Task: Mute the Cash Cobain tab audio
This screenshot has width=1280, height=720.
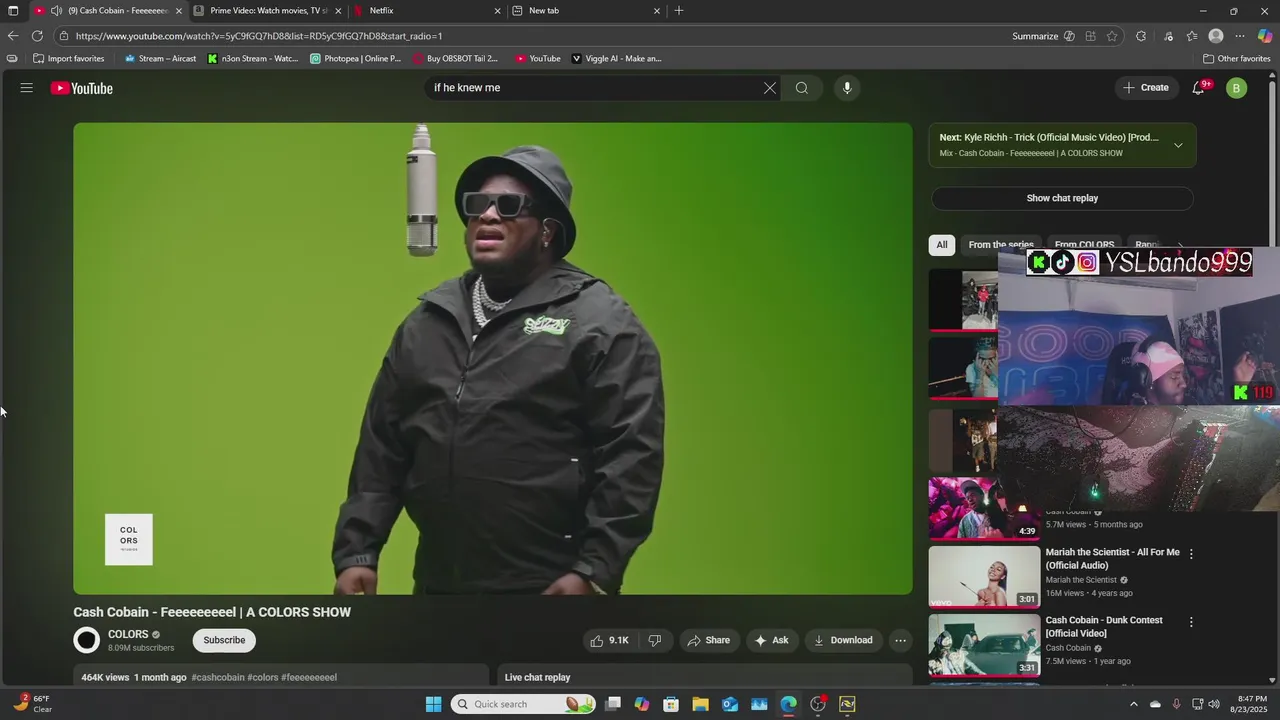Action: tap(57, 10)
